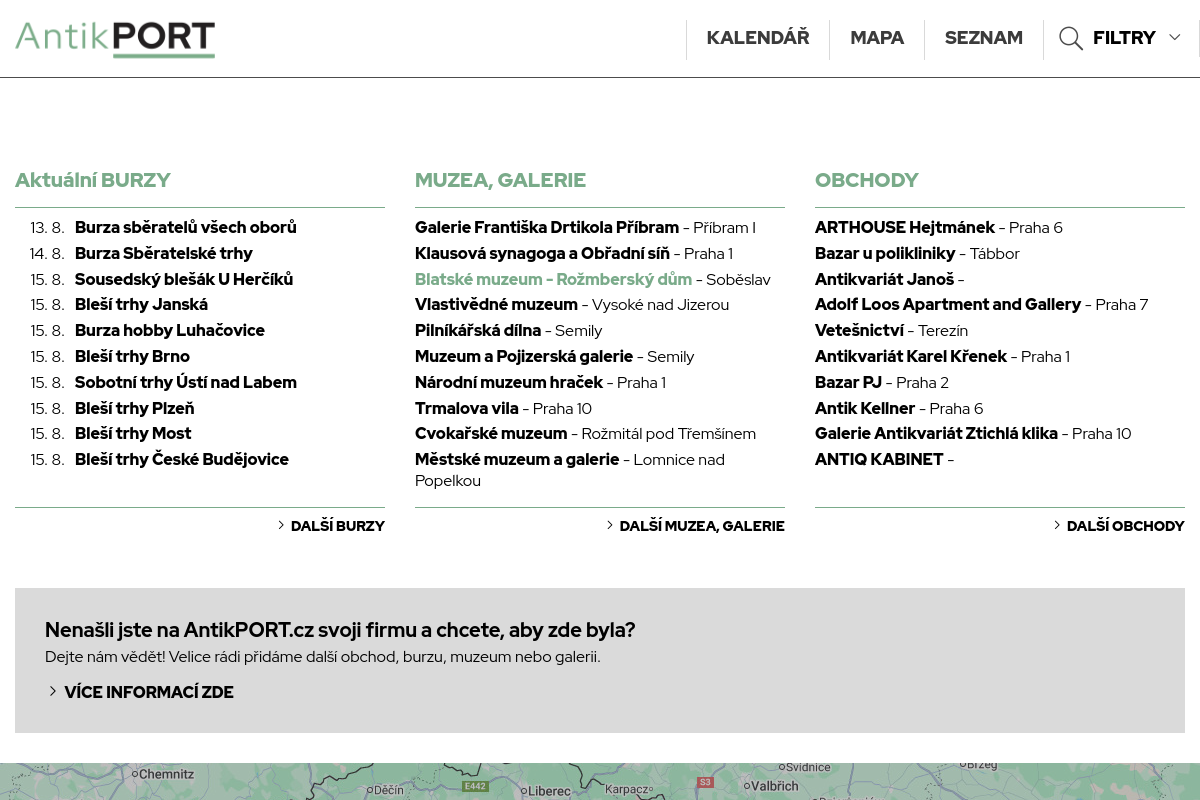Click the DALŠÍ MUZEA, GALERIE link
The height and width of the screenshot is (800, 1200).
pyautogui.click(x=702, y=526)
